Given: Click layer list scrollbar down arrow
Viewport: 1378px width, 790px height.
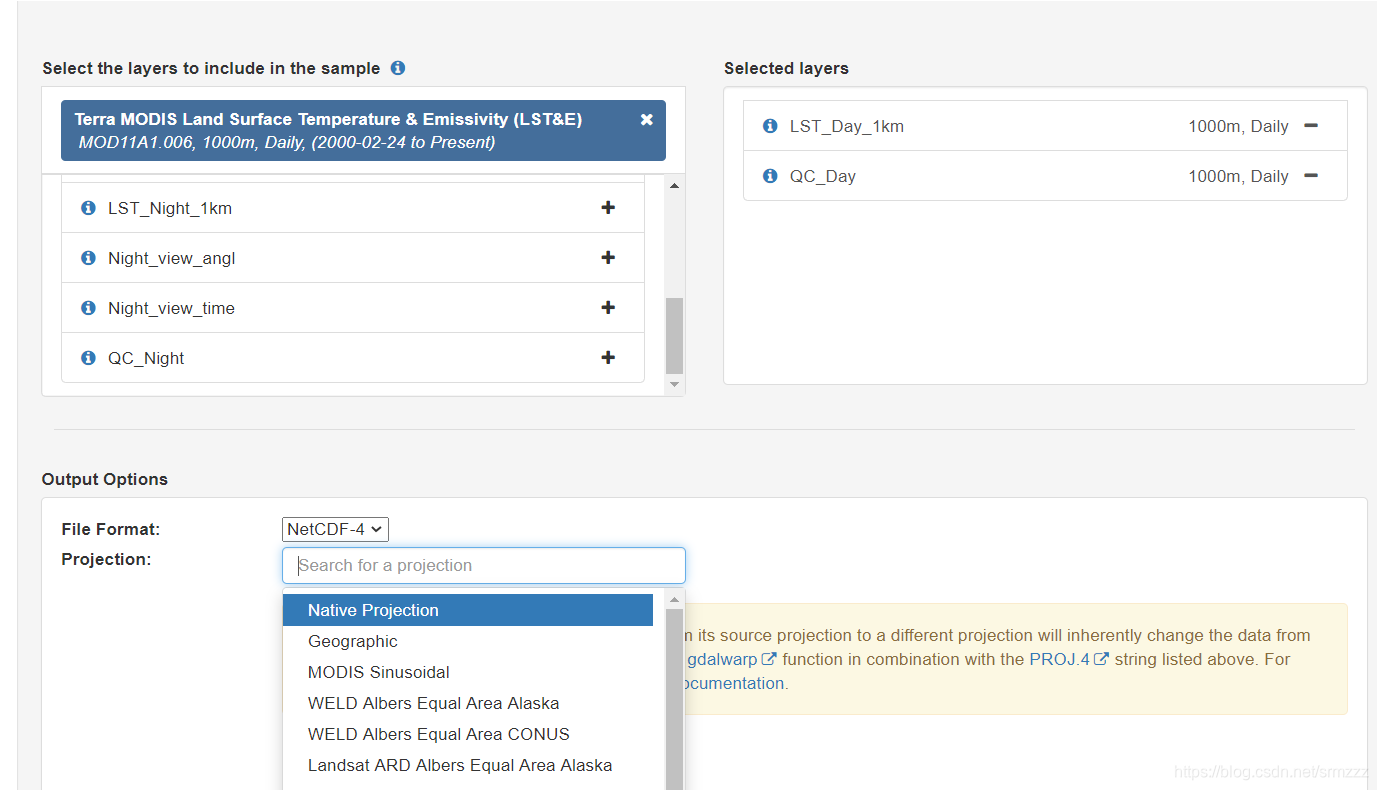Looking at the screenshot, I should click(674, 384).
